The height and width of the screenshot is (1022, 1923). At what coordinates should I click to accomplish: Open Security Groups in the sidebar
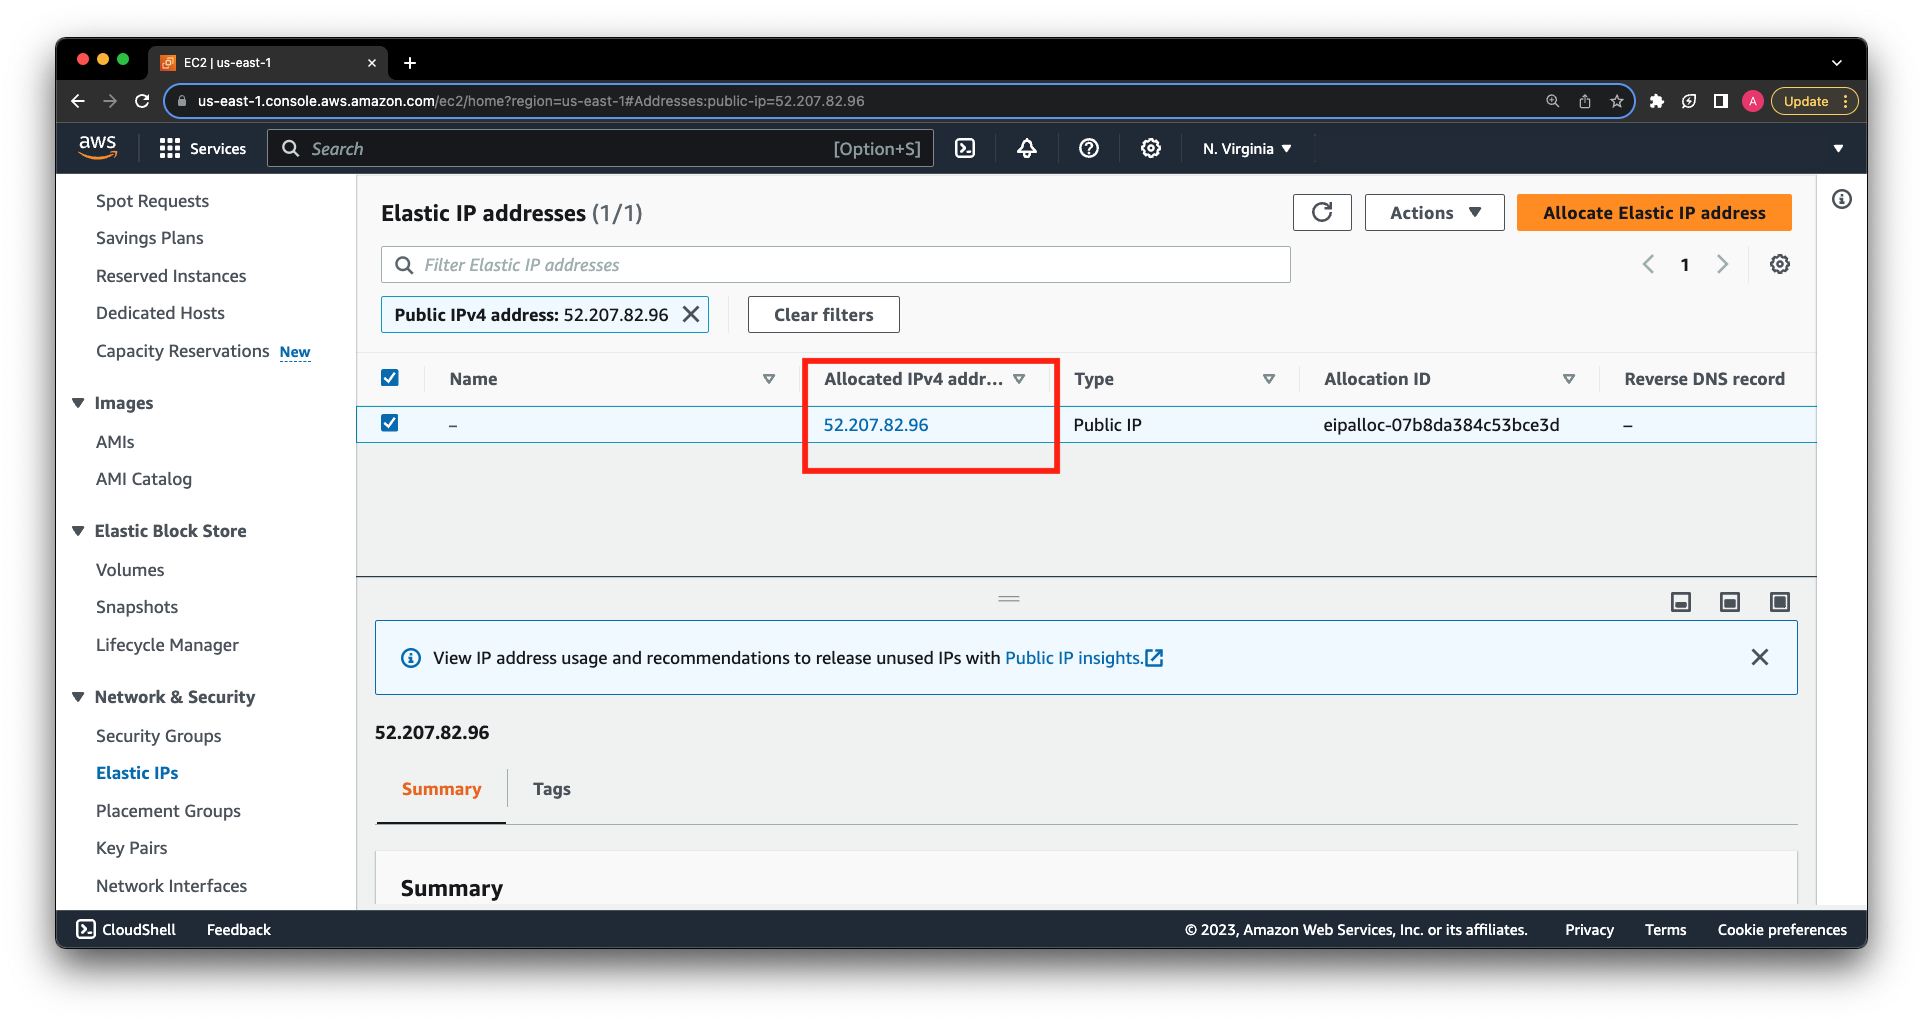point(159,736)
